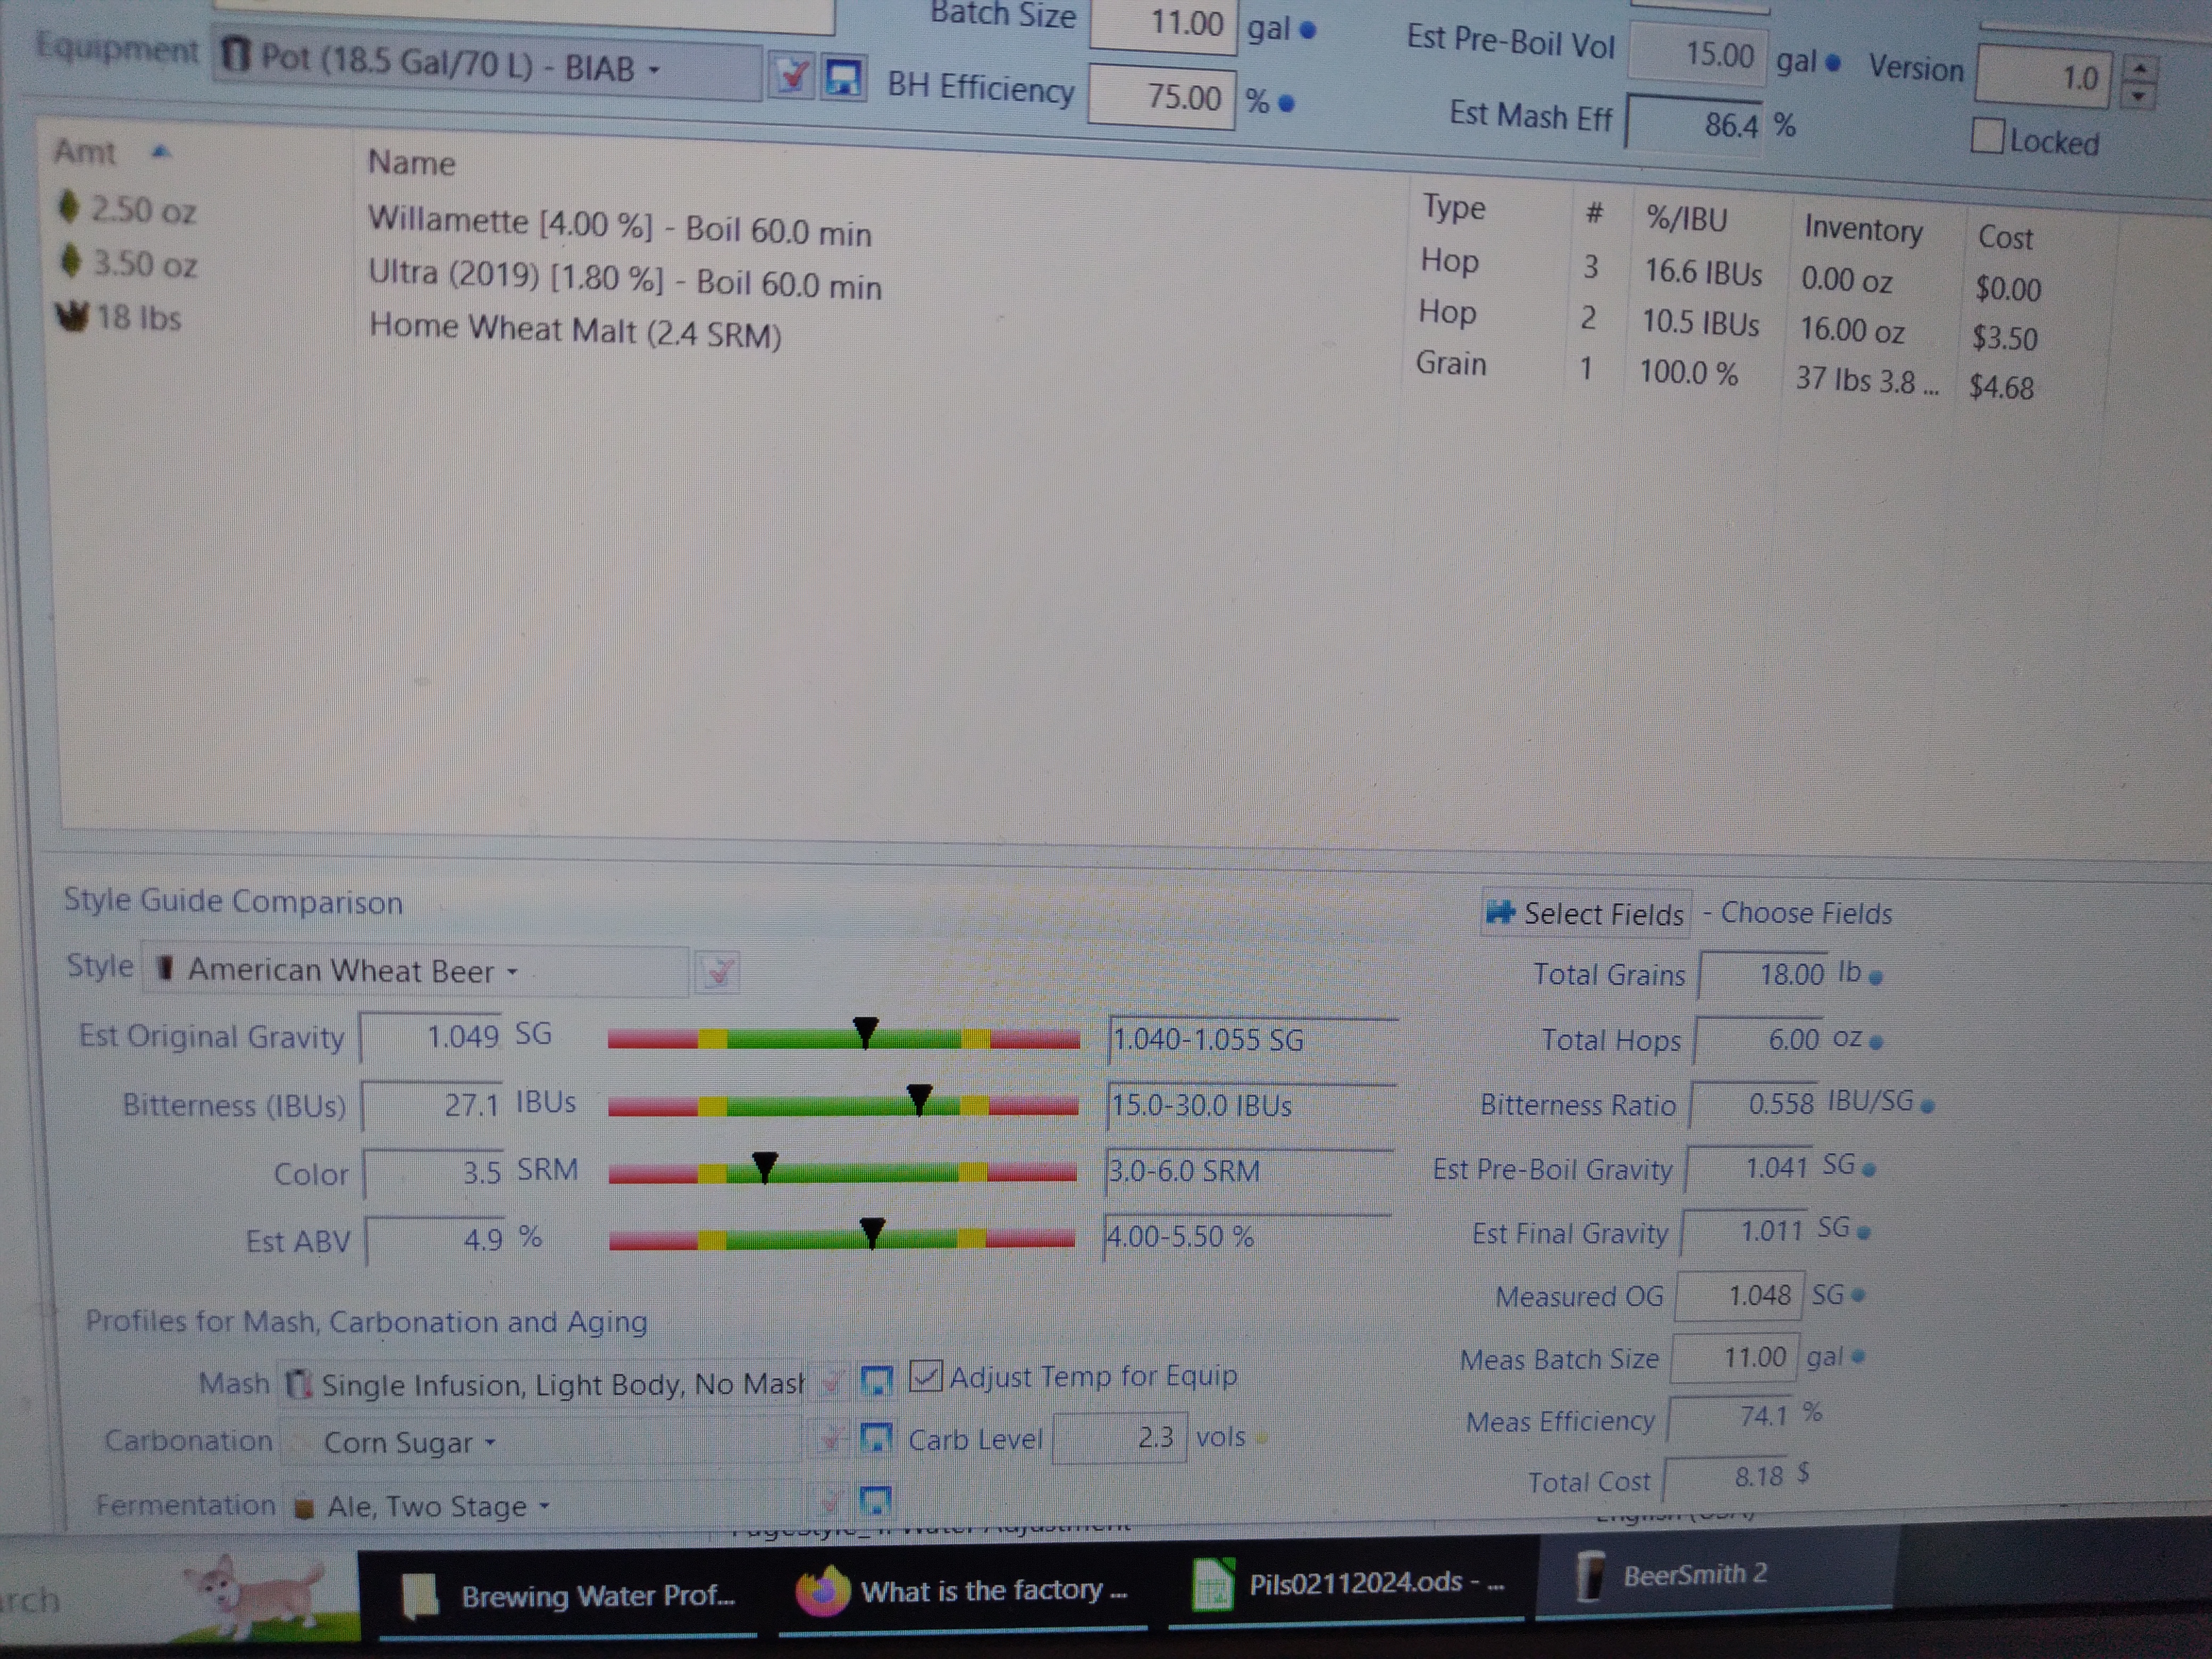This screenshot has height=1659, width=2212.
Task: Click the Select Fields button
Action: 1586,913
